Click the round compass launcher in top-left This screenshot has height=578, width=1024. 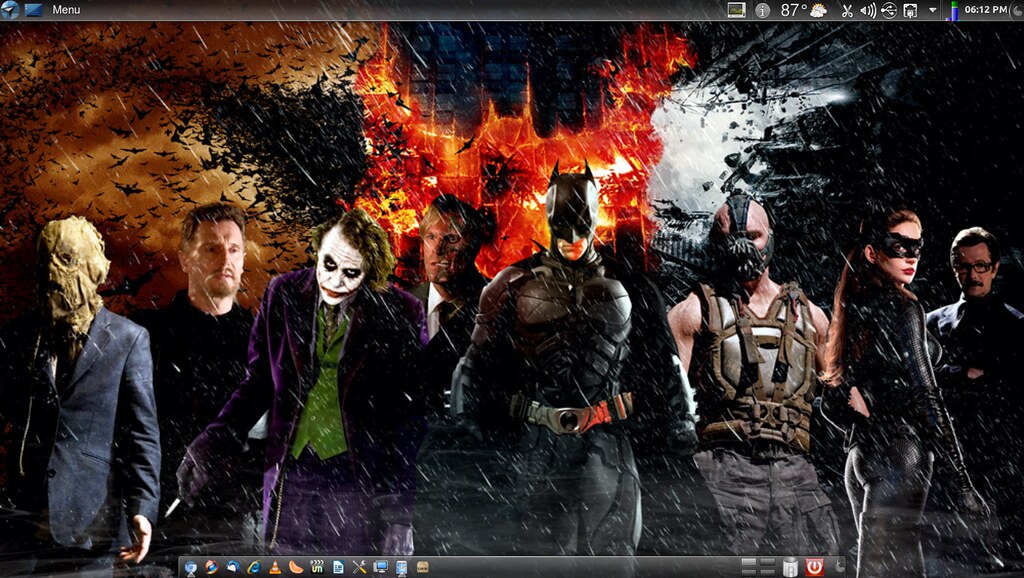pos(10,10)
